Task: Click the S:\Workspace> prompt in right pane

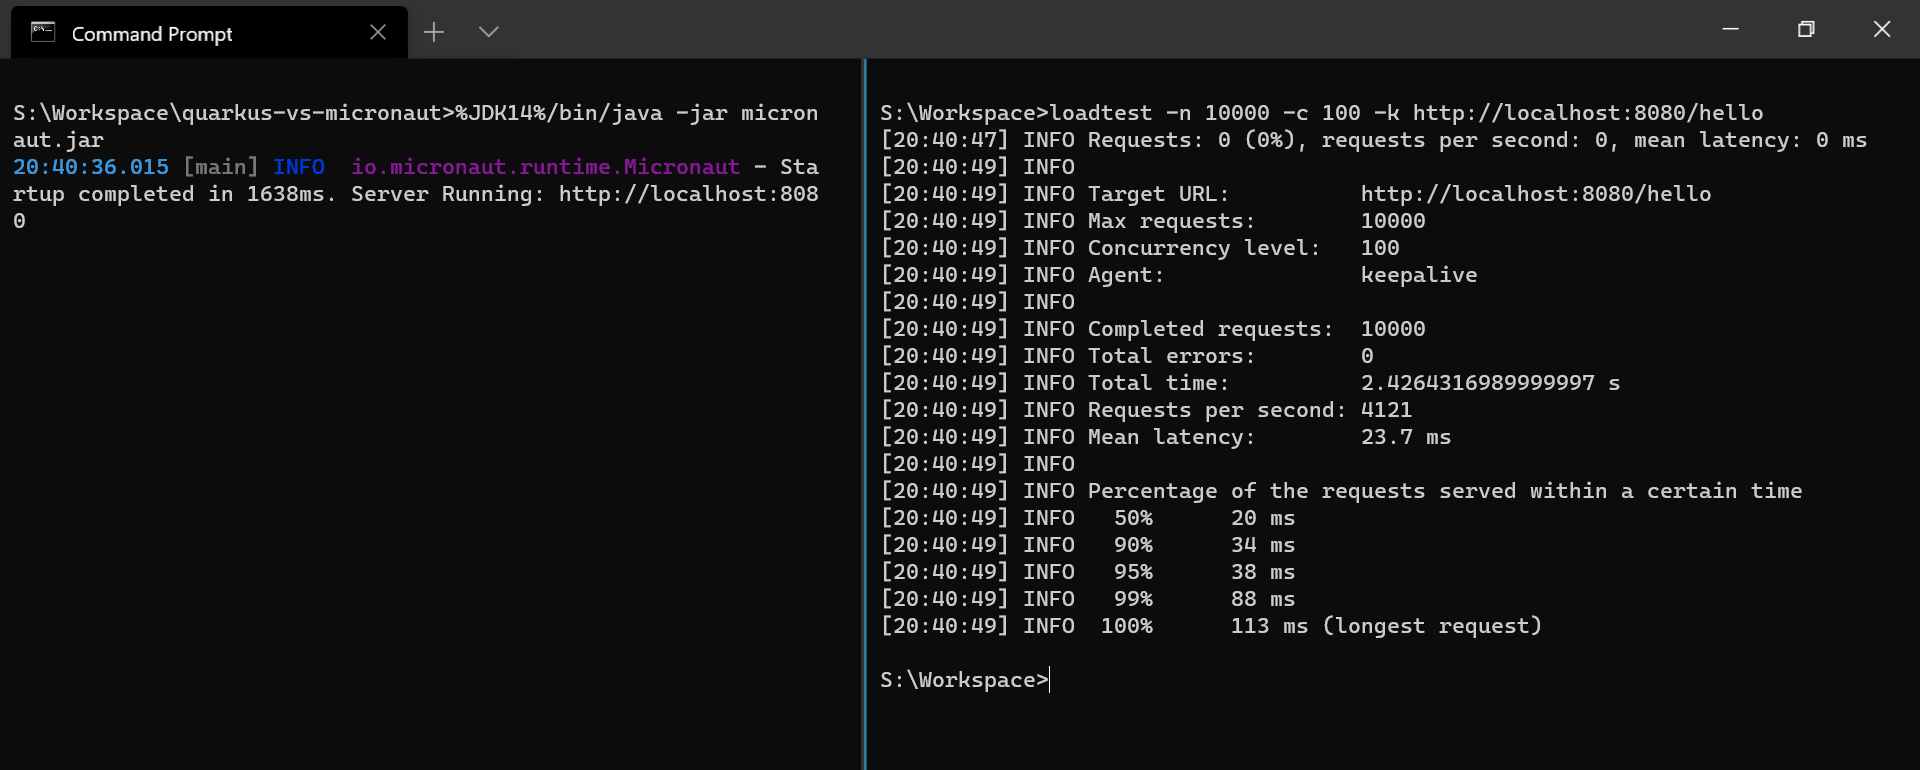Action: point(964,680)
